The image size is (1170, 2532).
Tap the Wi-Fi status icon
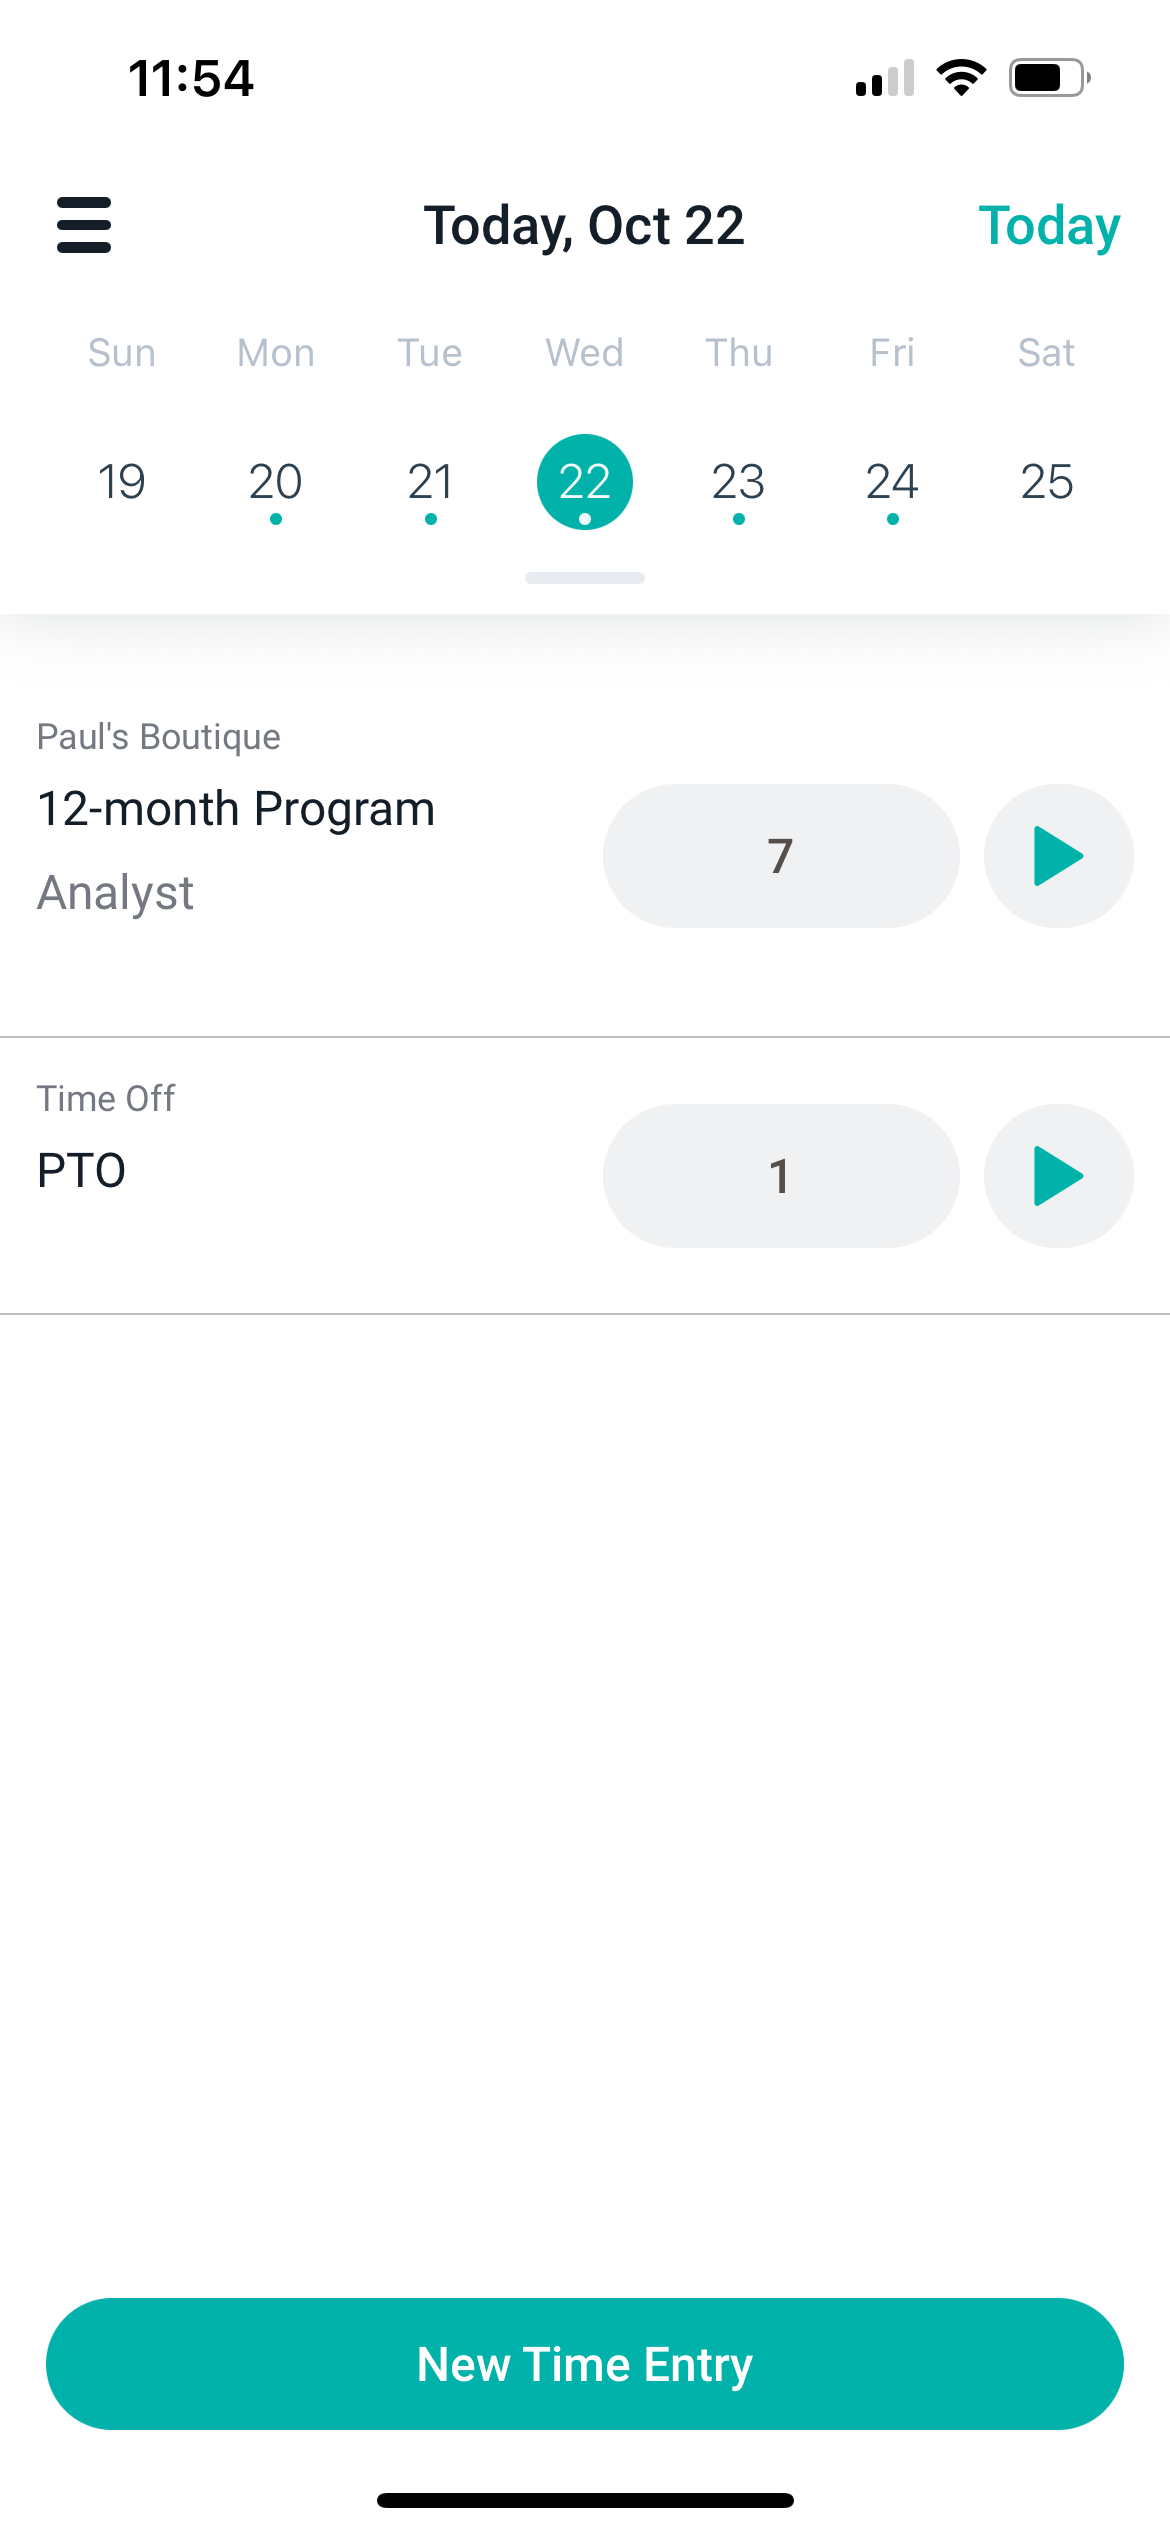tap(961, 78)
